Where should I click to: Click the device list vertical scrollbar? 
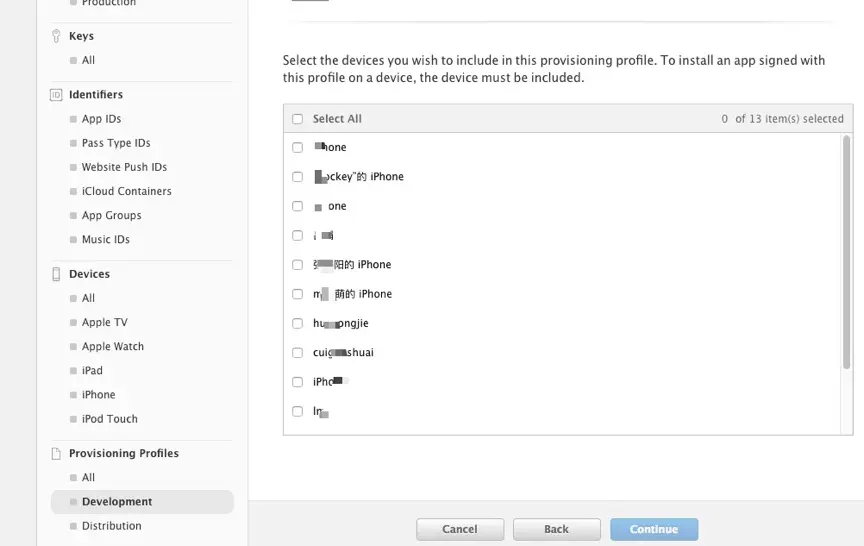coord(846,252)
